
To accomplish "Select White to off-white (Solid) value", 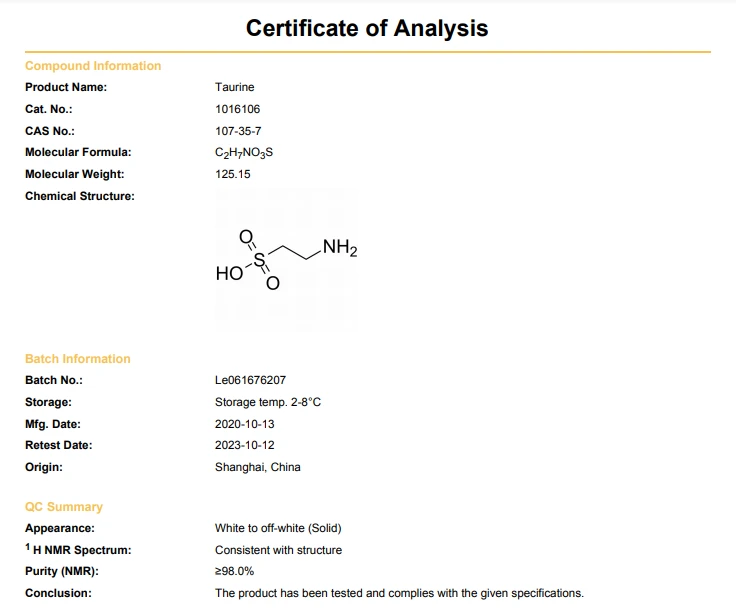I will coord(278,528).
